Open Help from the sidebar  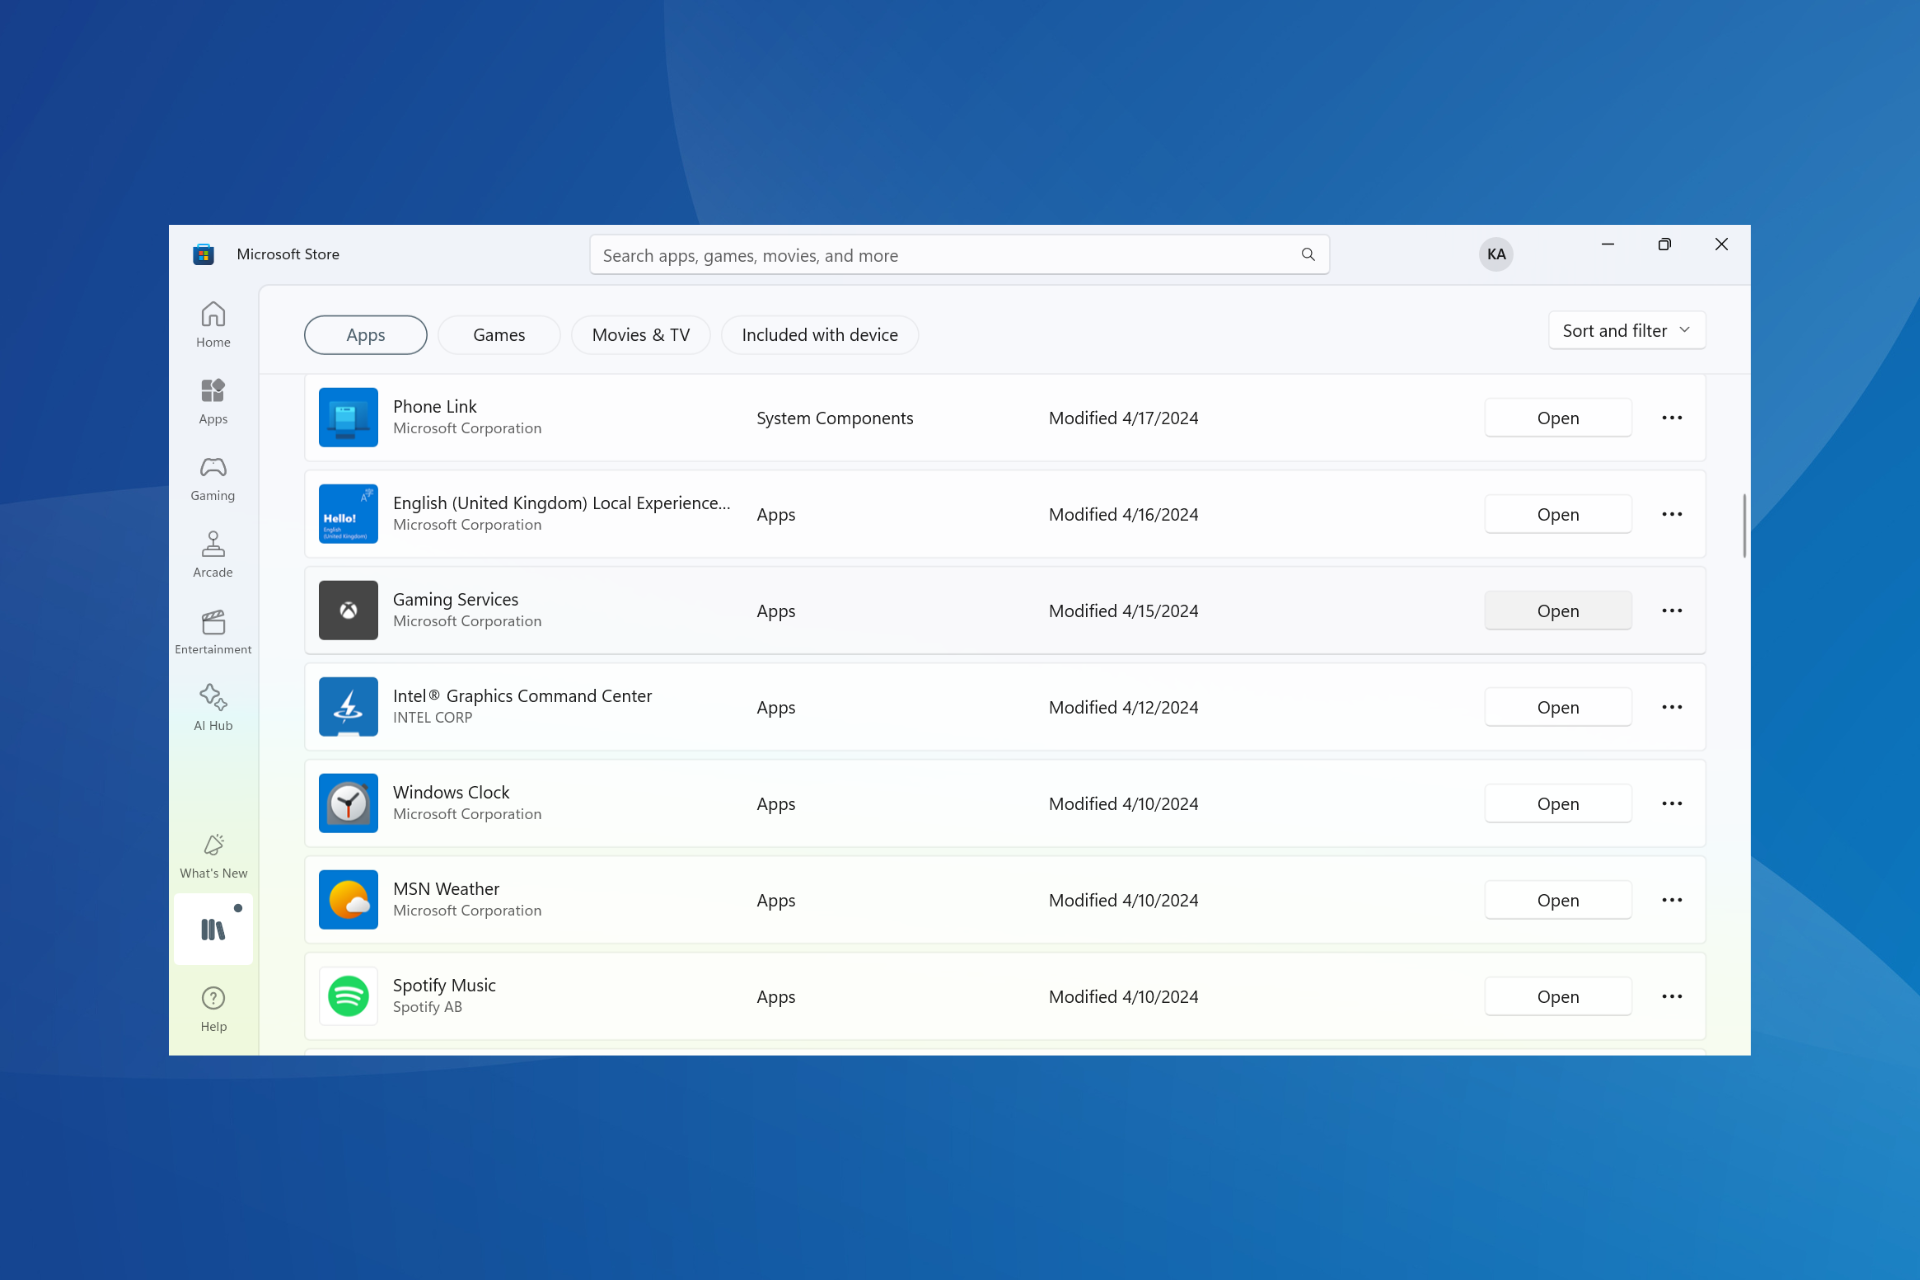213,1008
